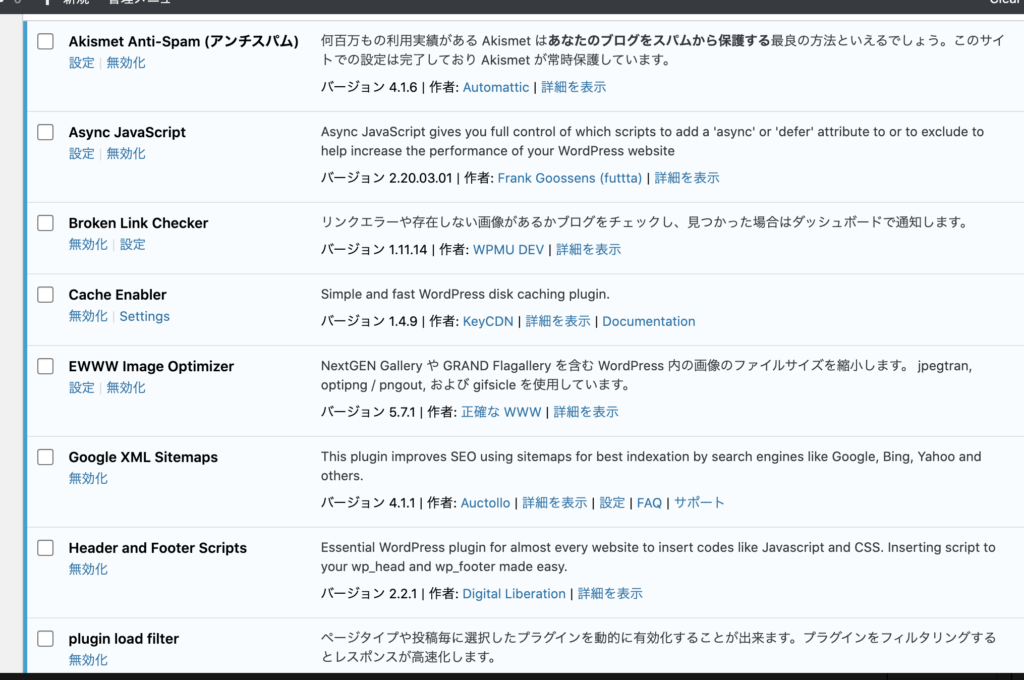Visit the KeyCDN author link

coord(488,321)
